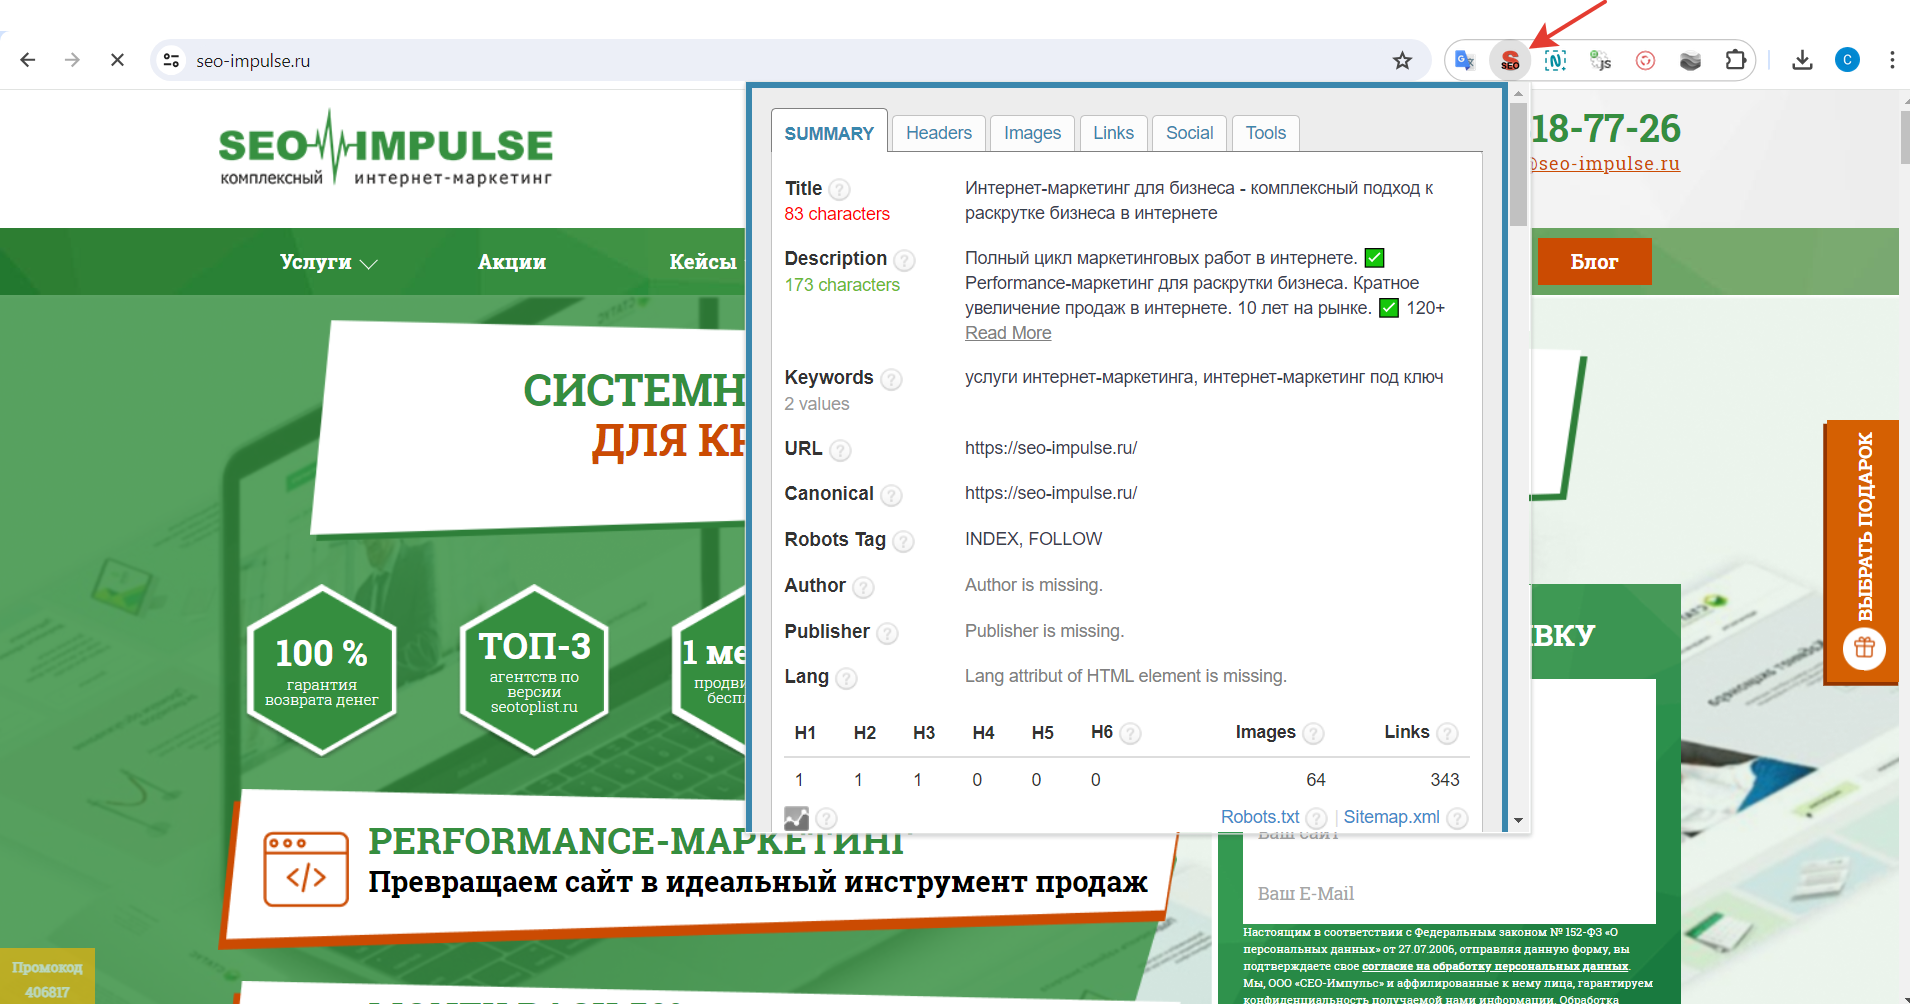Click the 64 images count

pyautogui.click(x=1316, y=780)
